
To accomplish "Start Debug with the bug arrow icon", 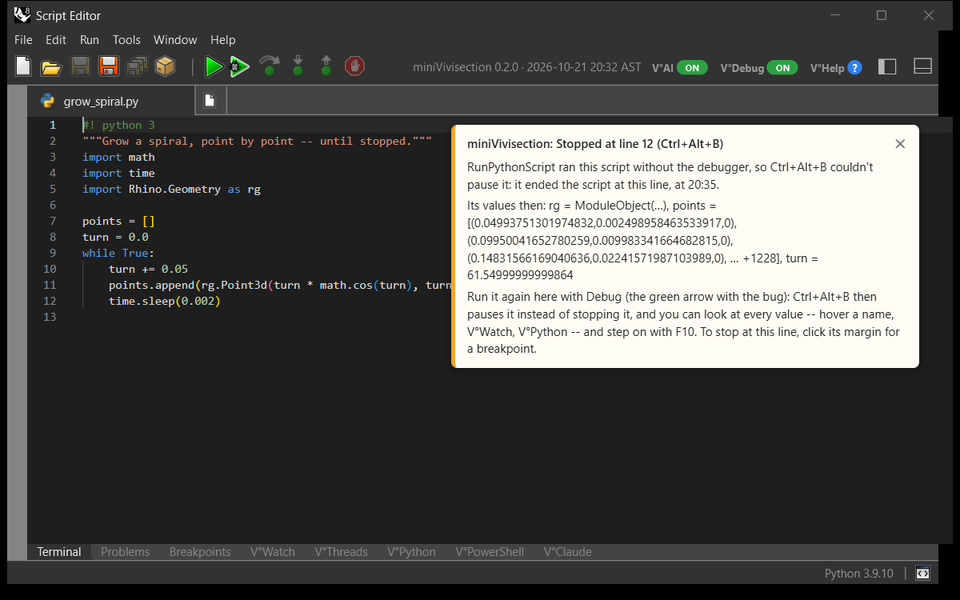I will (x=239, y=66).
